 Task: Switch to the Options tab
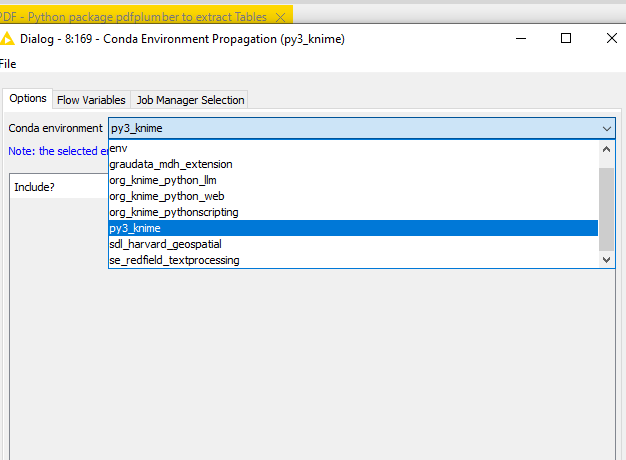(x=28, y=98)
